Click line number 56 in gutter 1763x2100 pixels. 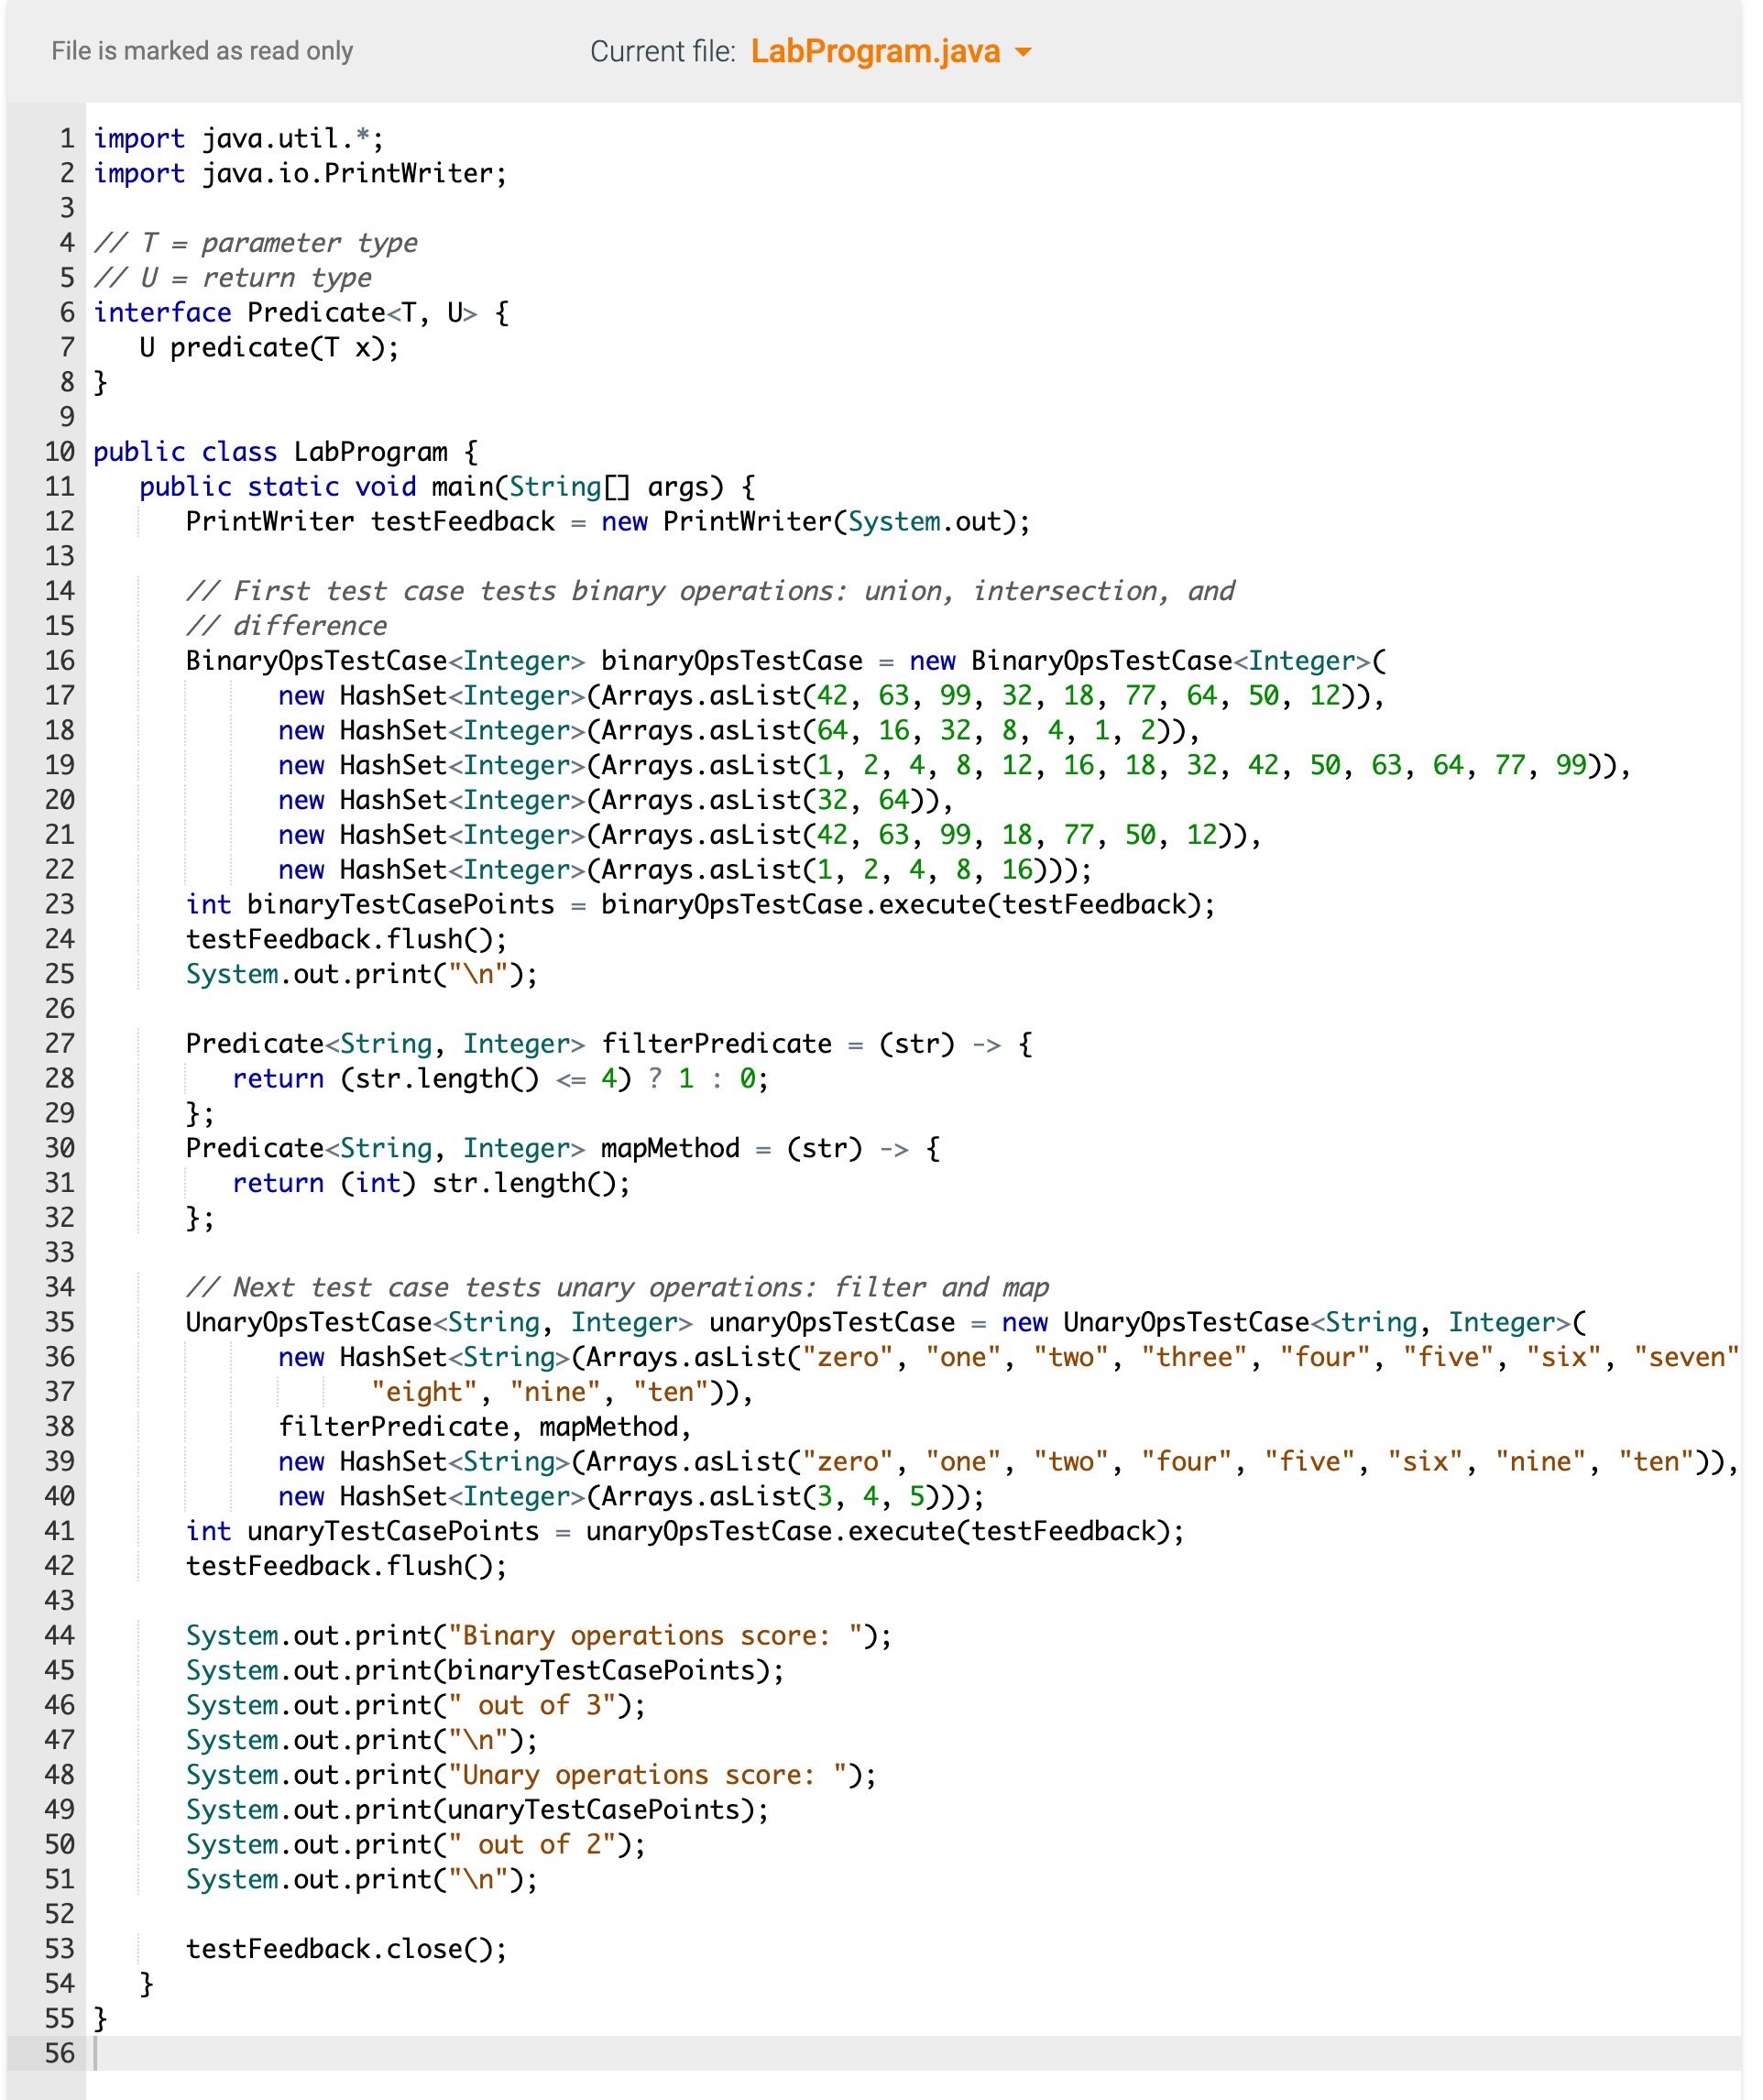coord(59,2053)
